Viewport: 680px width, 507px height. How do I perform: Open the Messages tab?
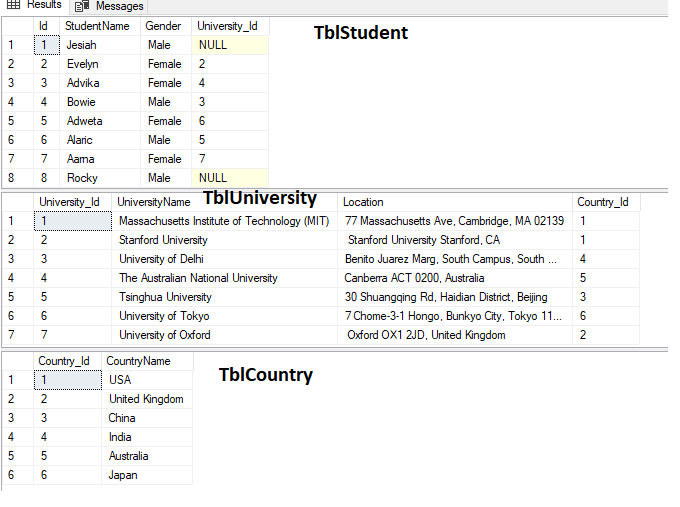coord(109,6)
